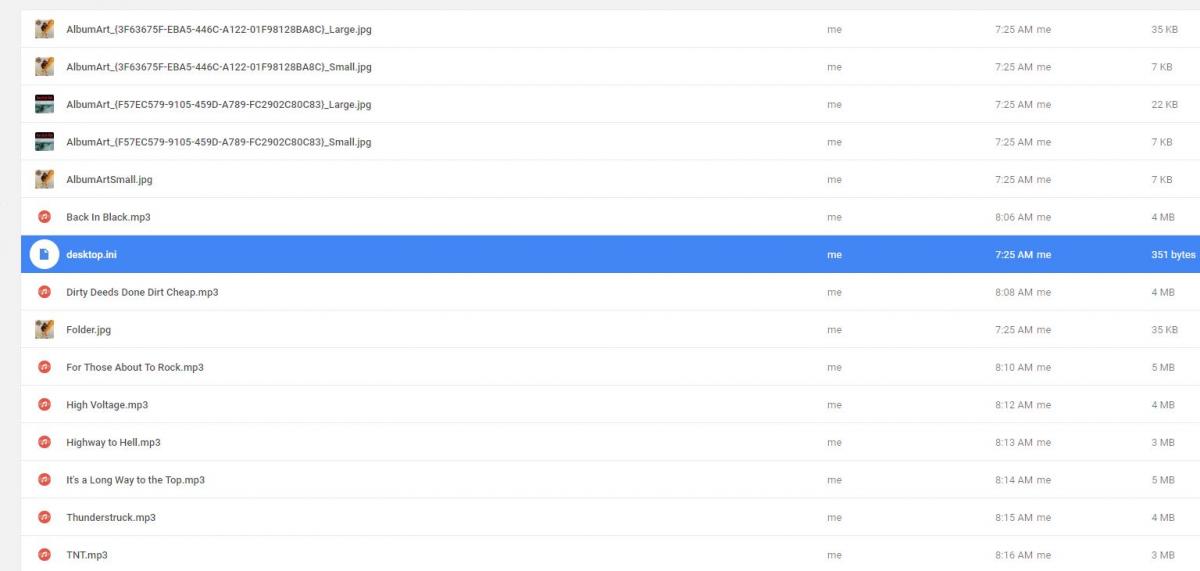Click the 8:12 AM modified time
The image size is (1200, 571).
[x=1014, y=405]
